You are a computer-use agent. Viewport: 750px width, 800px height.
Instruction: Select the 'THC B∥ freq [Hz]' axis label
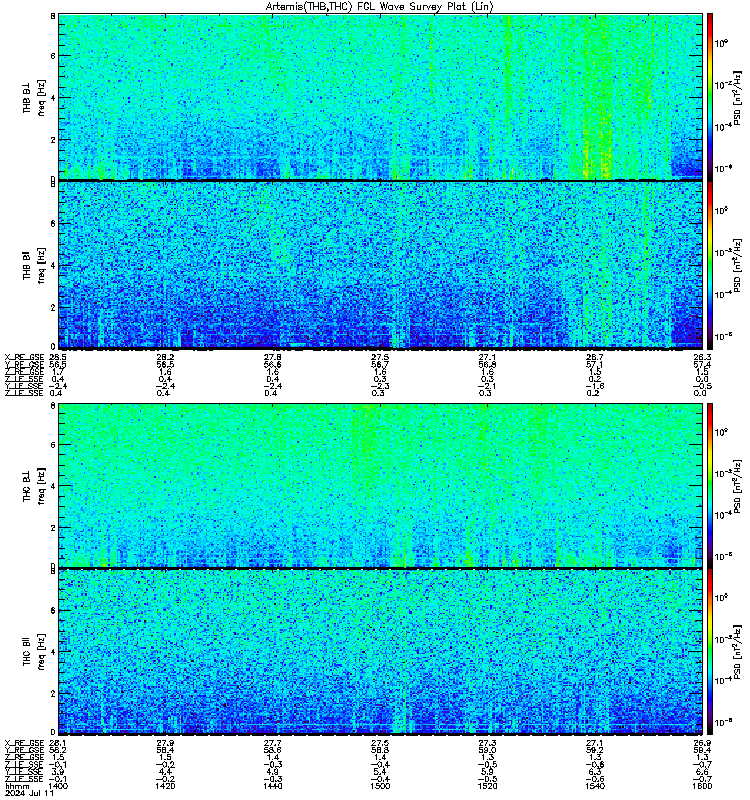click(34, 652)
